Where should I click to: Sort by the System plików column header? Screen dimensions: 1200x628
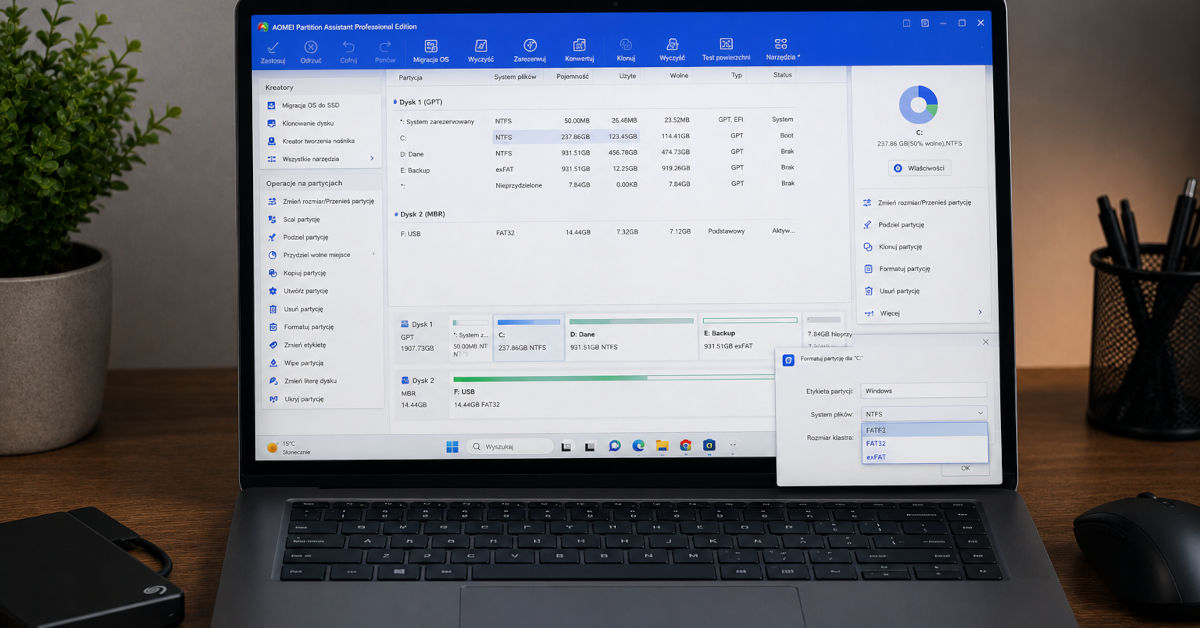coord(513,76)
